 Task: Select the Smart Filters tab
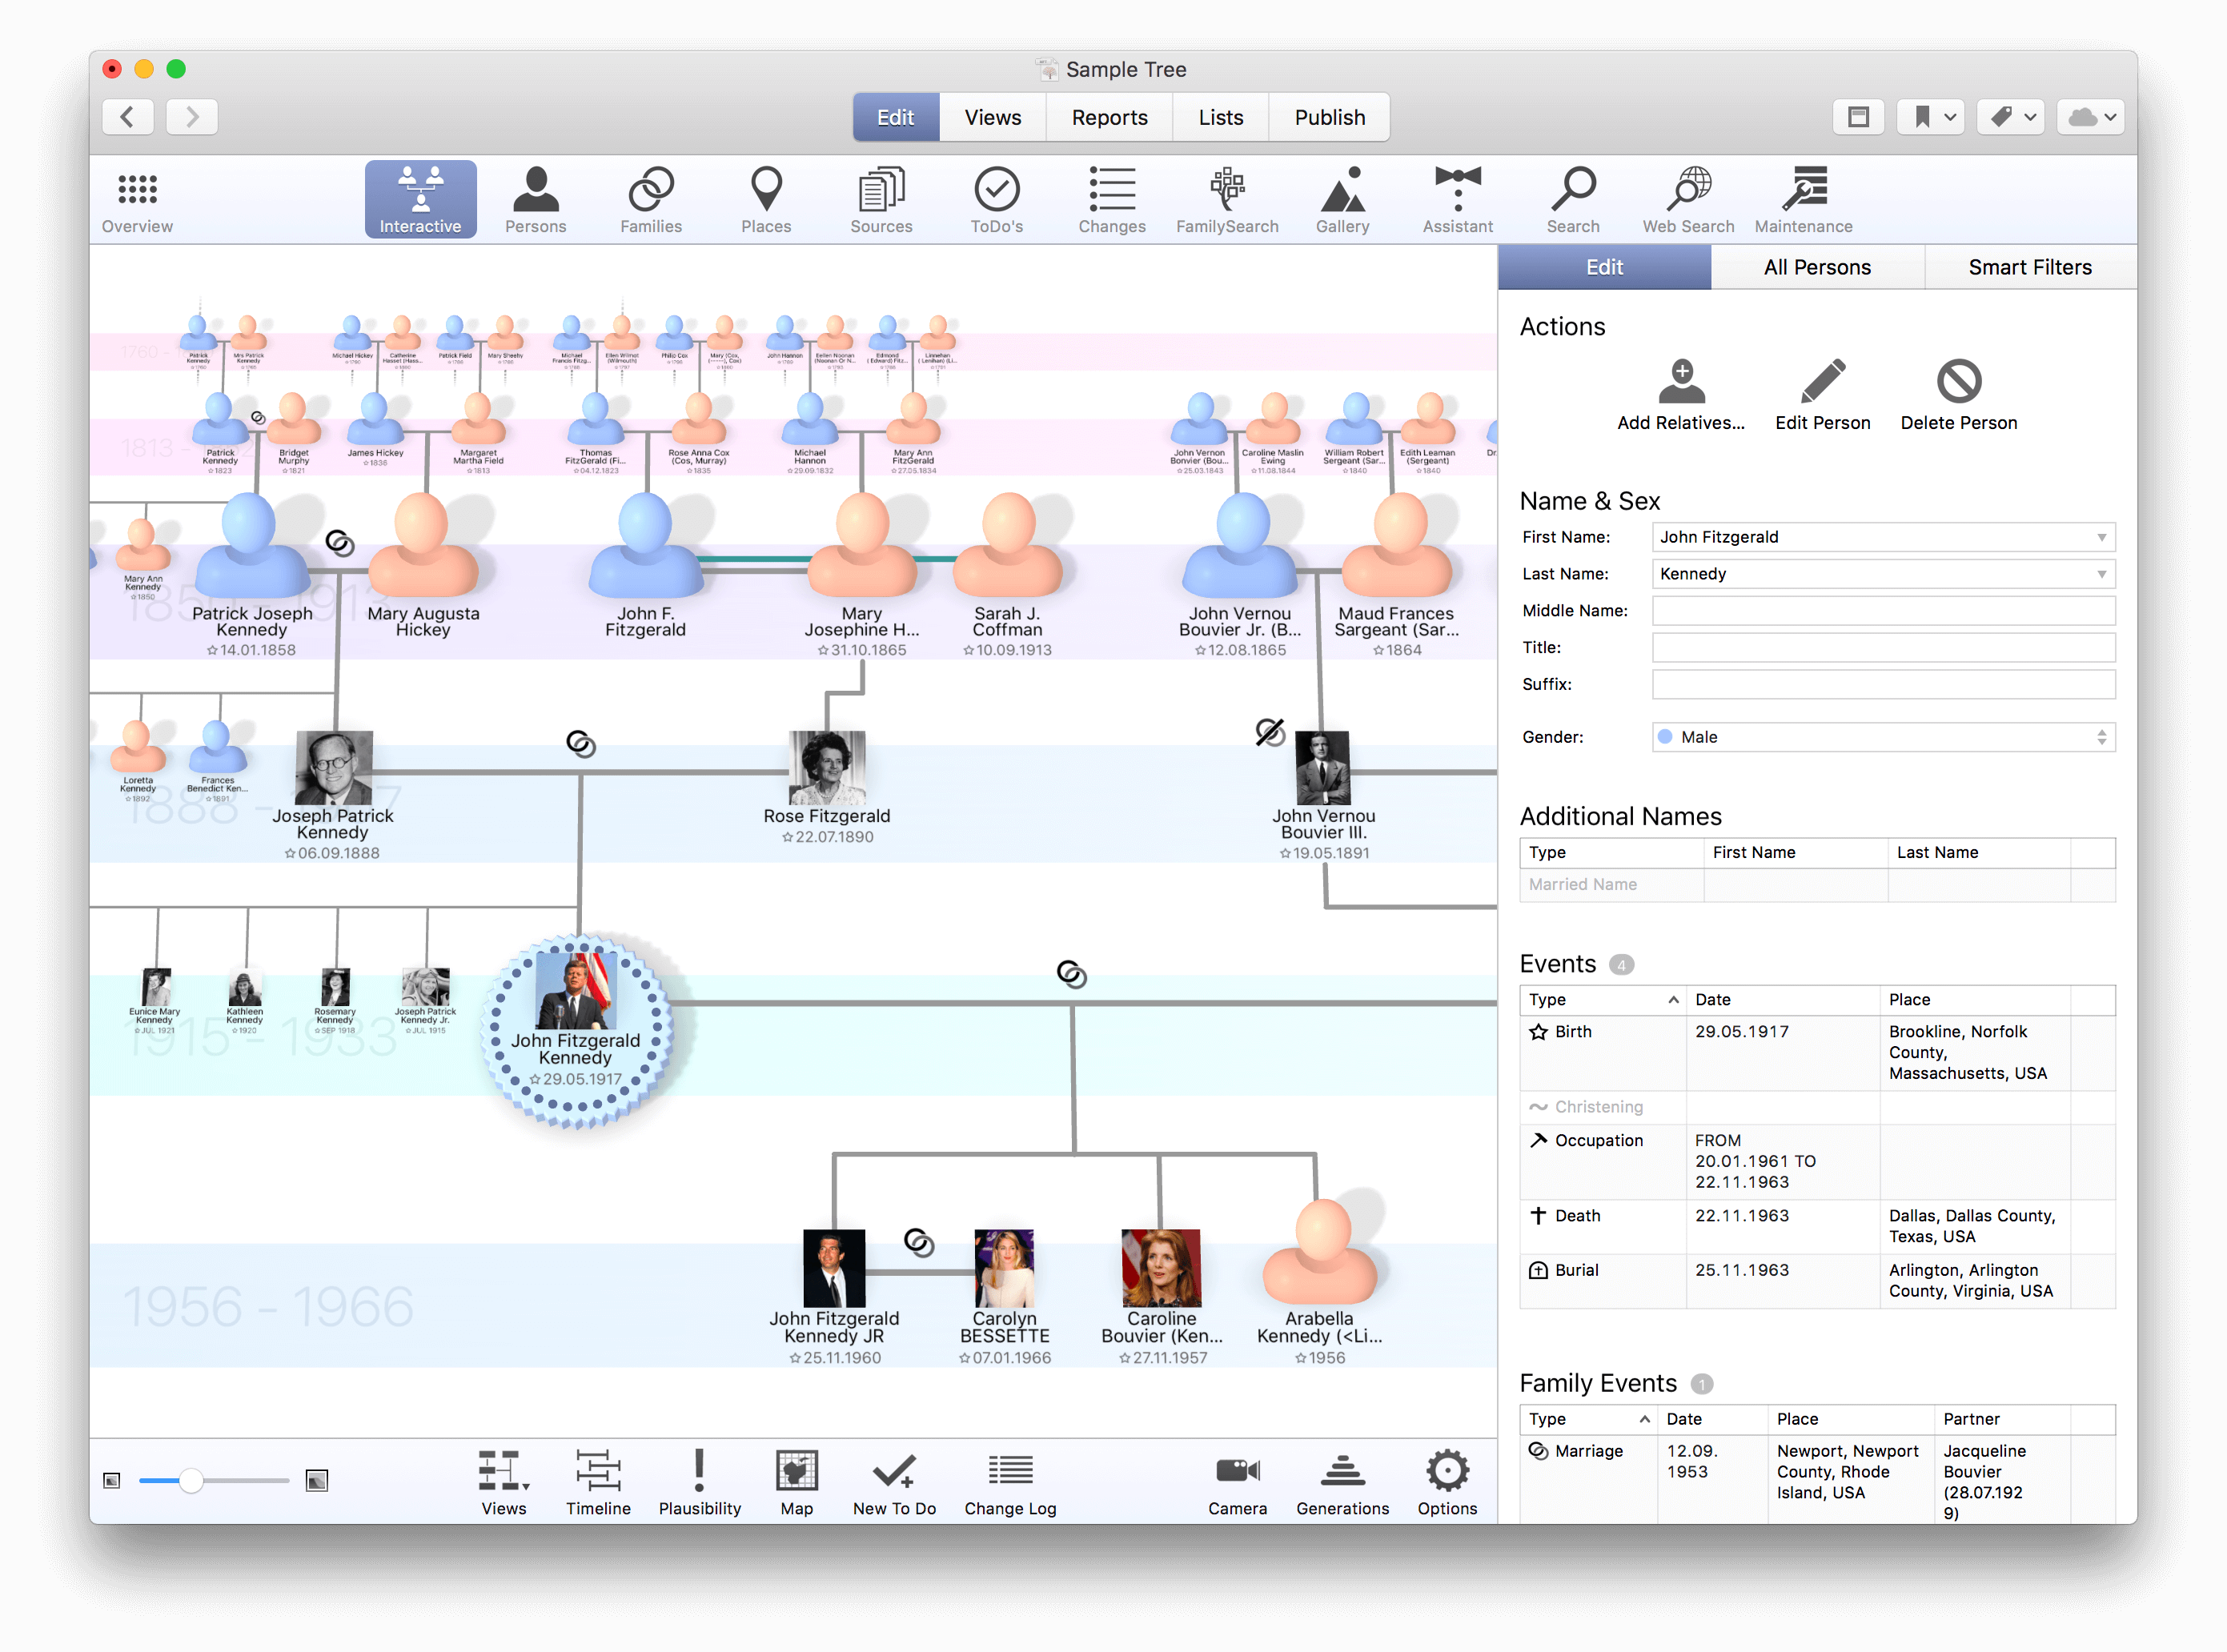coord(2029,267)
